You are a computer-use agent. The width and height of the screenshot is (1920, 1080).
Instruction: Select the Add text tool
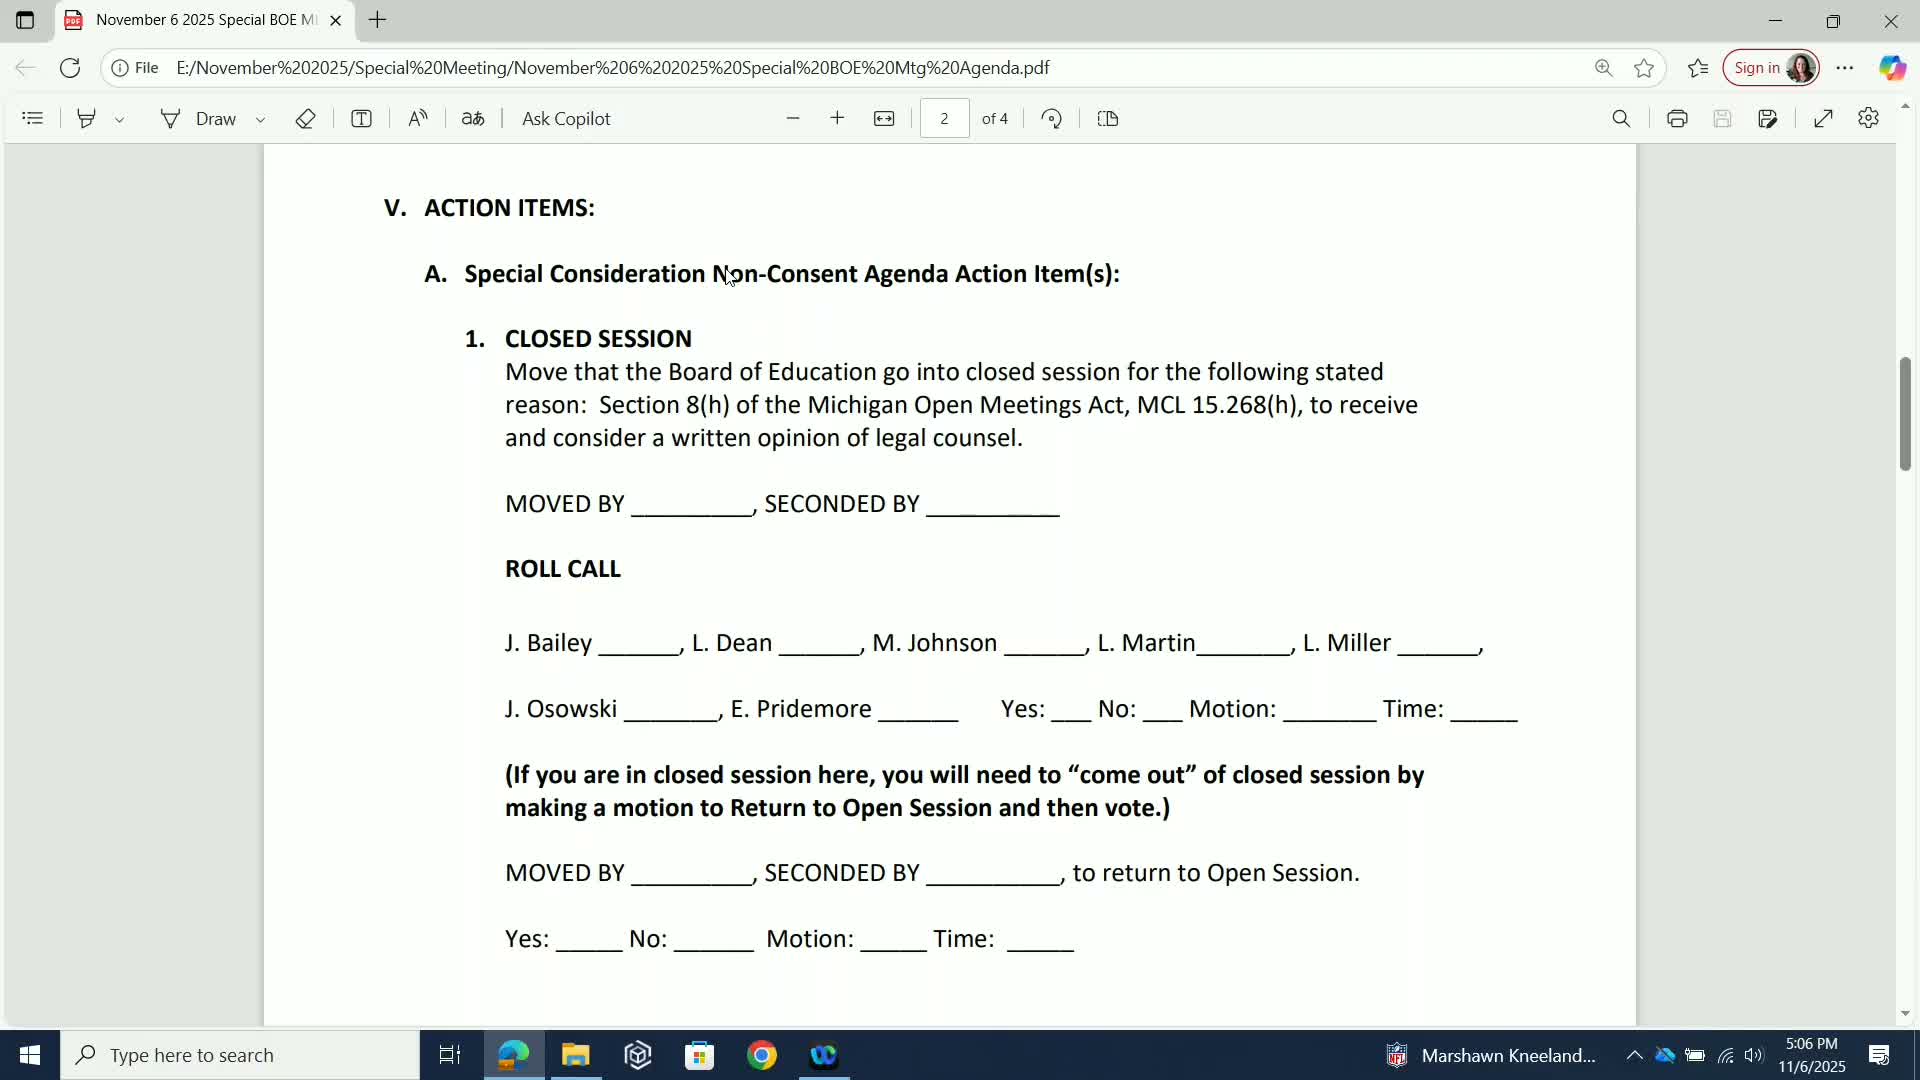[362, 118]
